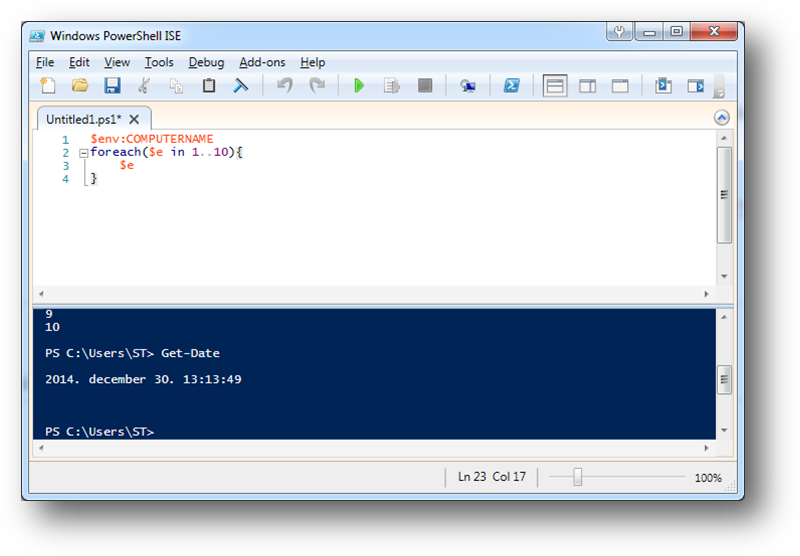The image size is (800, 556).
Task: Click script pane scroll right arrow
Action: click(706, 294)
